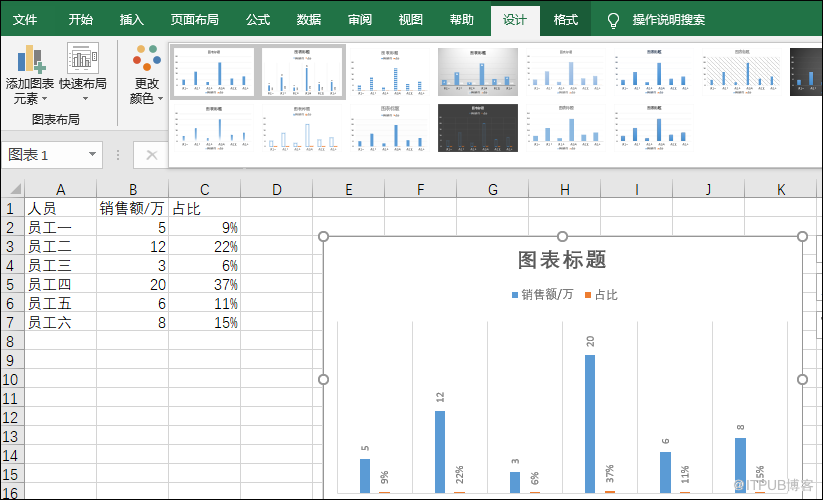Choose the first chart style thumbnail in gallery
This screenshot has width=823, height=500.
pos(214,73)
